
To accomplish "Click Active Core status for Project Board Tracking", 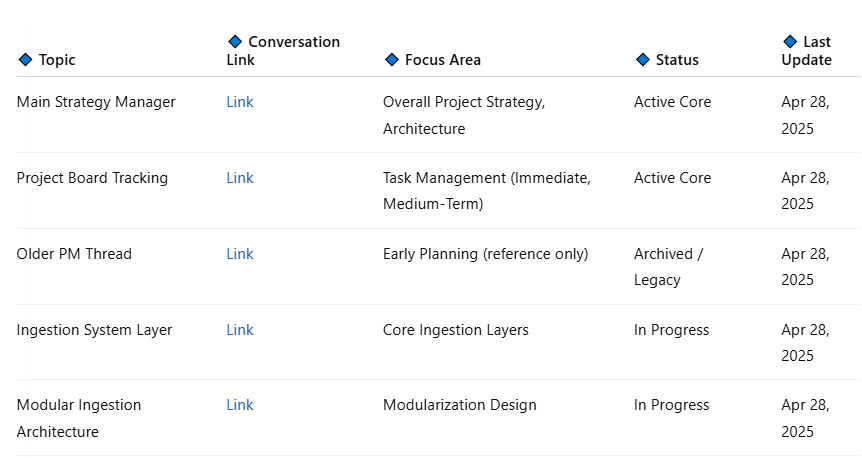I will [672, 178].
